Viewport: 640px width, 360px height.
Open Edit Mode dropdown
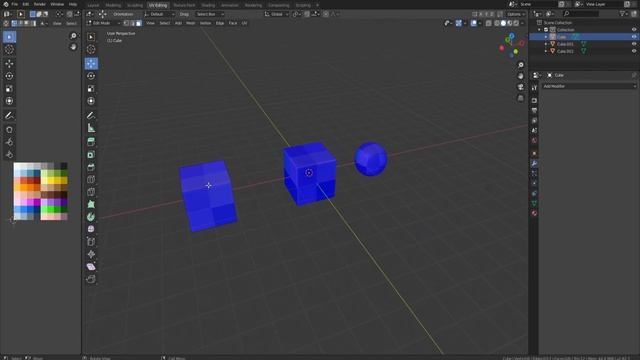click(x=103, y=23)
